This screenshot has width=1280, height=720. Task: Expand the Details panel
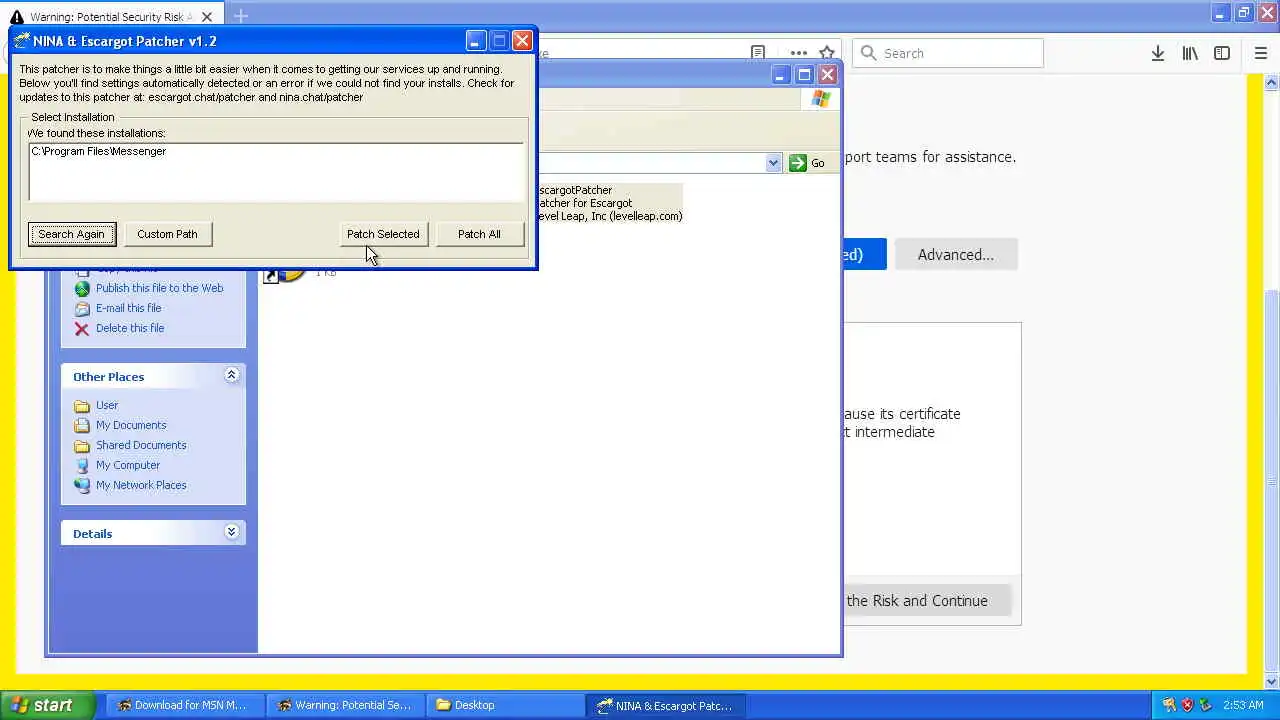coord(231,532)
